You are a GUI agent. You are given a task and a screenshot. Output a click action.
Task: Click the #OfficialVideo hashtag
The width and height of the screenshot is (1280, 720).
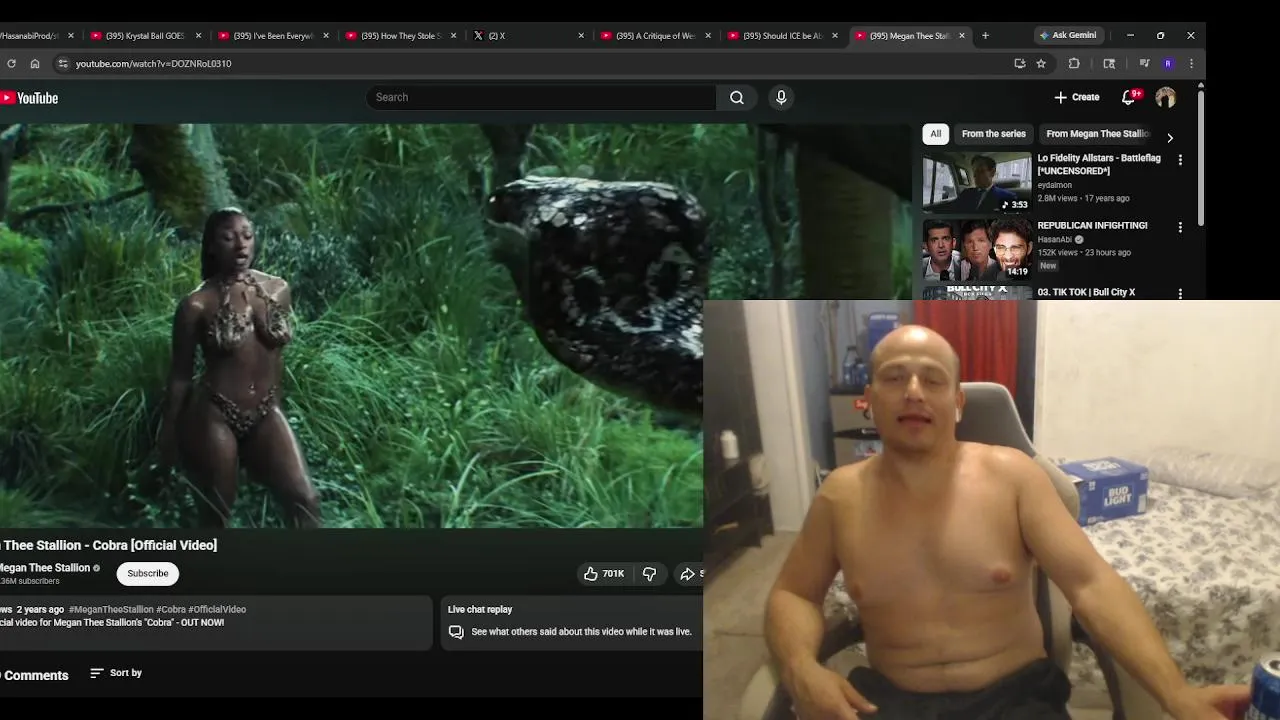point(217,609)
